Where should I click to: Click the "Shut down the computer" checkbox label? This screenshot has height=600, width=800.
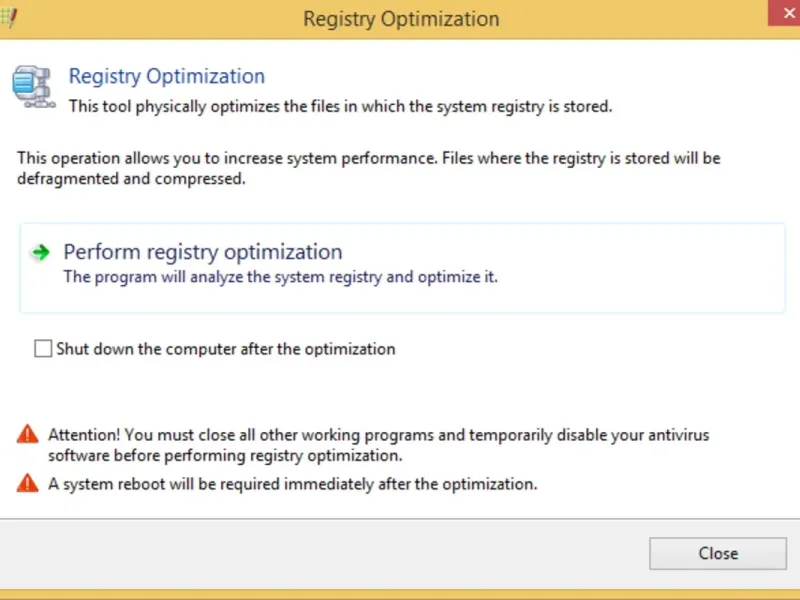pyautogui.click(x=226, y=349)
